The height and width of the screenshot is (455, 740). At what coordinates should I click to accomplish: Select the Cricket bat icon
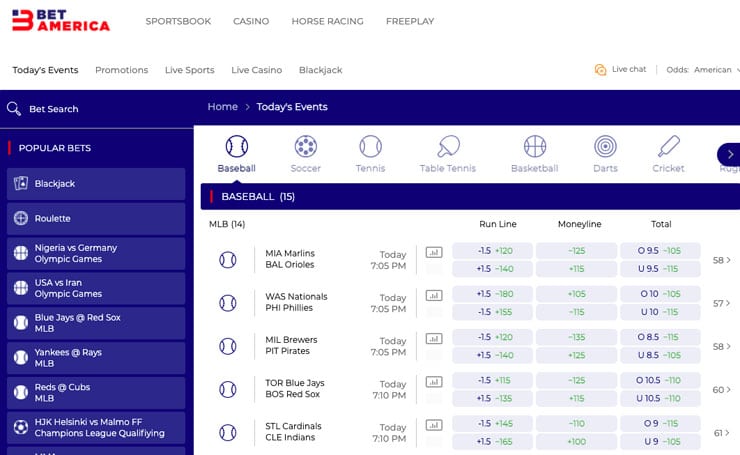pyautogui.click(x=669, y=146)
